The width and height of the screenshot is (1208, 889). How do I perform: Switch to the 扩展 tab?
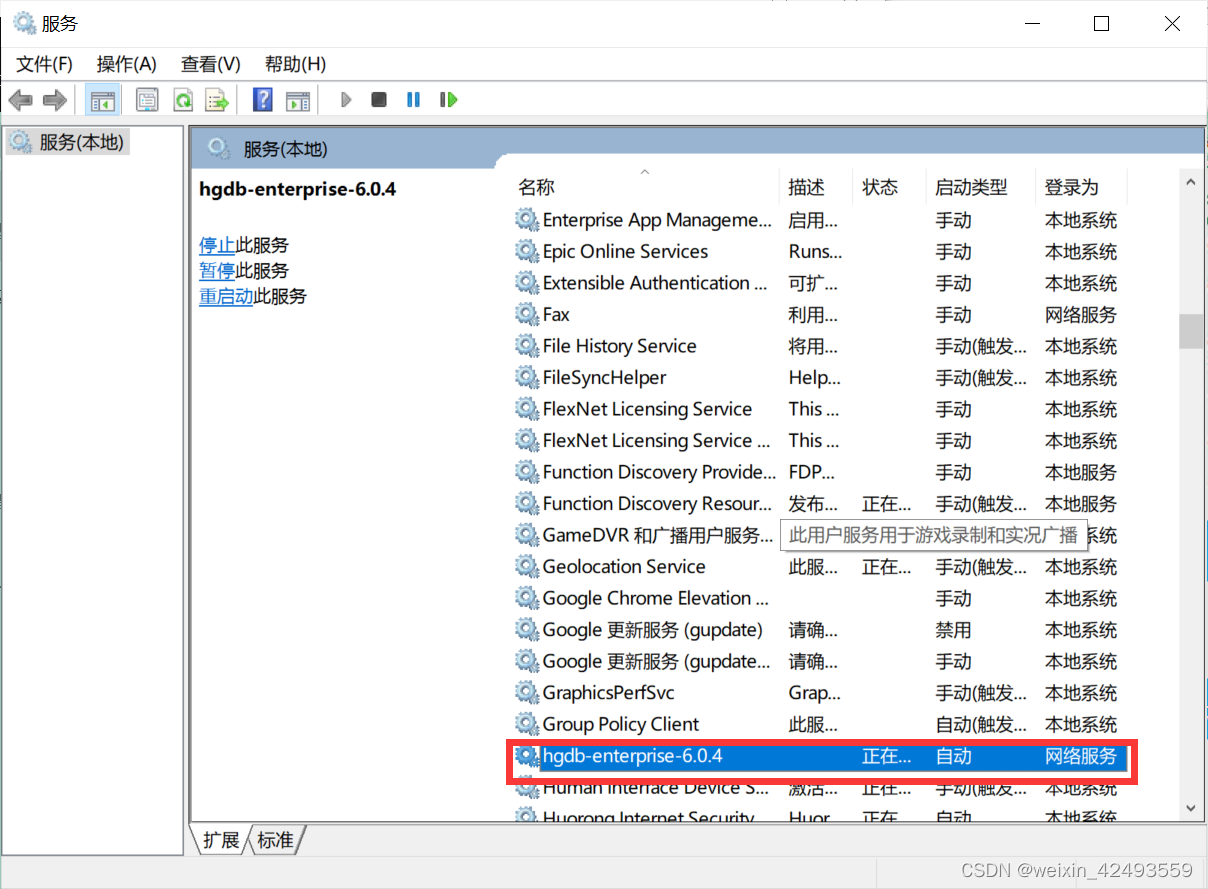pyautogui.click(x=221, y=840)
